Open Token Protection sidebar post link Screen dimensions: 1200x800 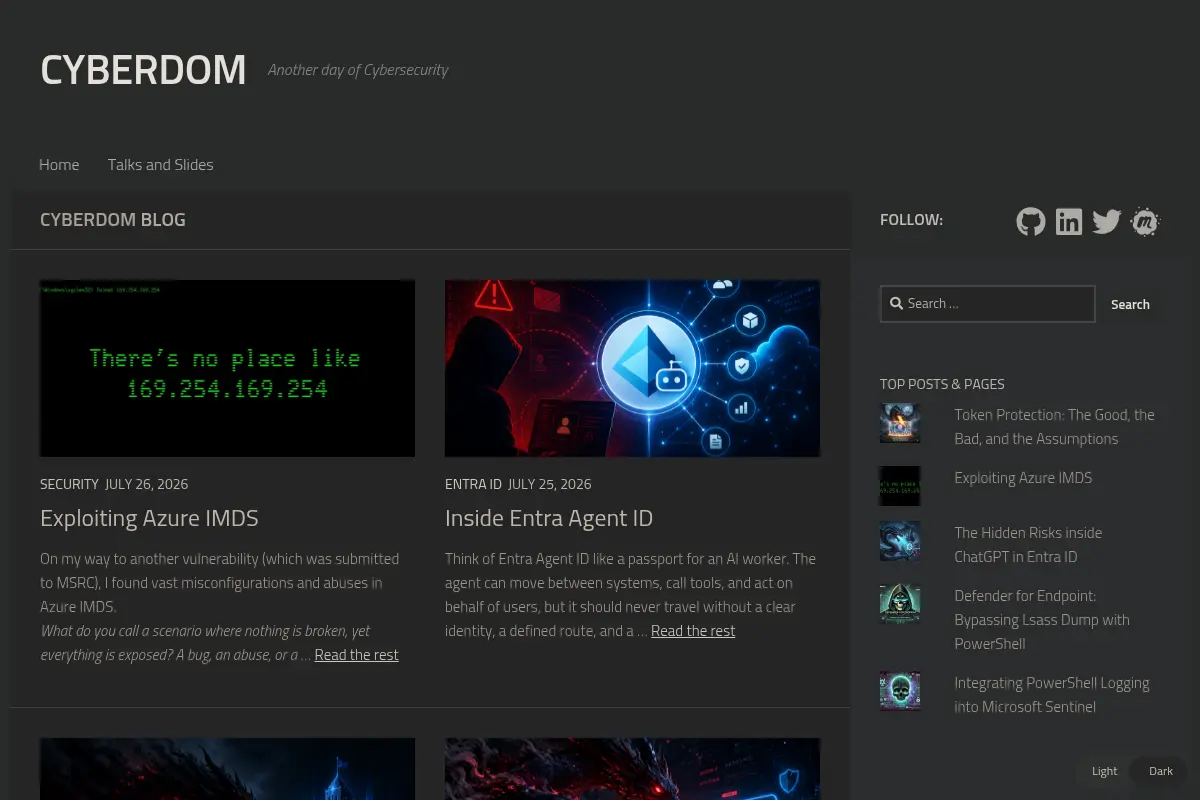1054,427
